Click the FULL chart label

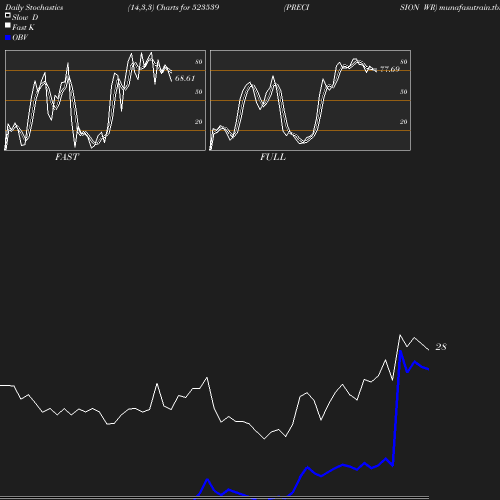[x=273, y=157]
